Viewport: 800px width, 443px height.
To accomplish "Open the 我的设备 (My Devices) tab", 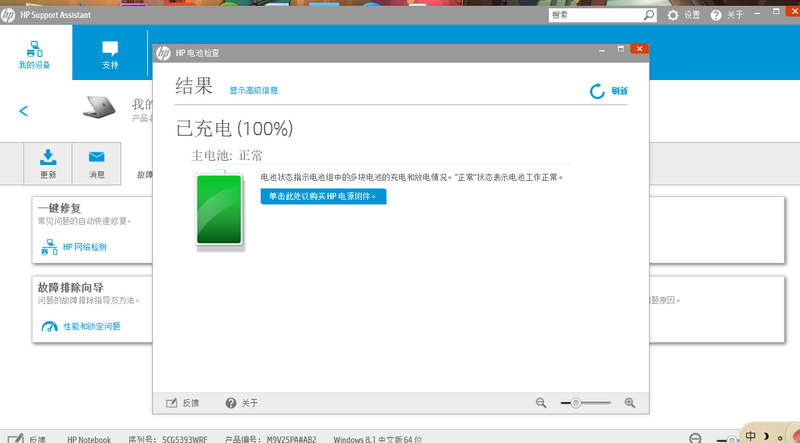I will point(34,55).
